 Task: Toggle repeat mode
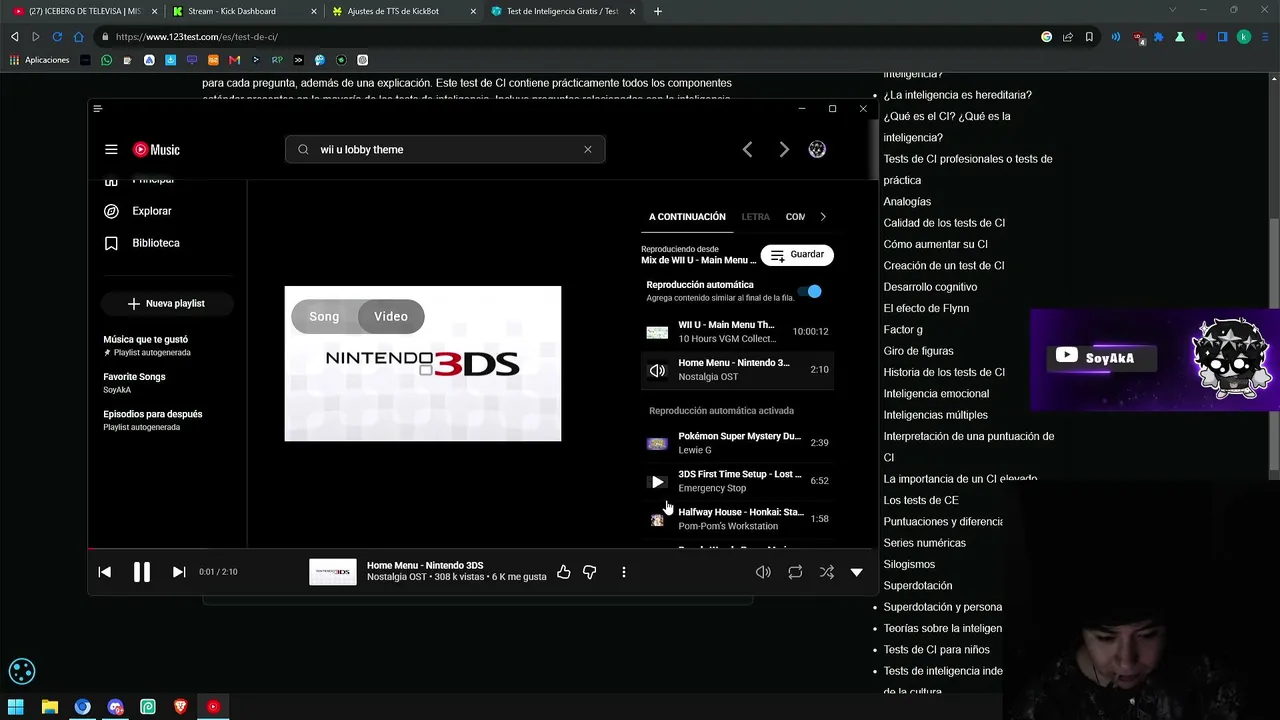(795, 572)
